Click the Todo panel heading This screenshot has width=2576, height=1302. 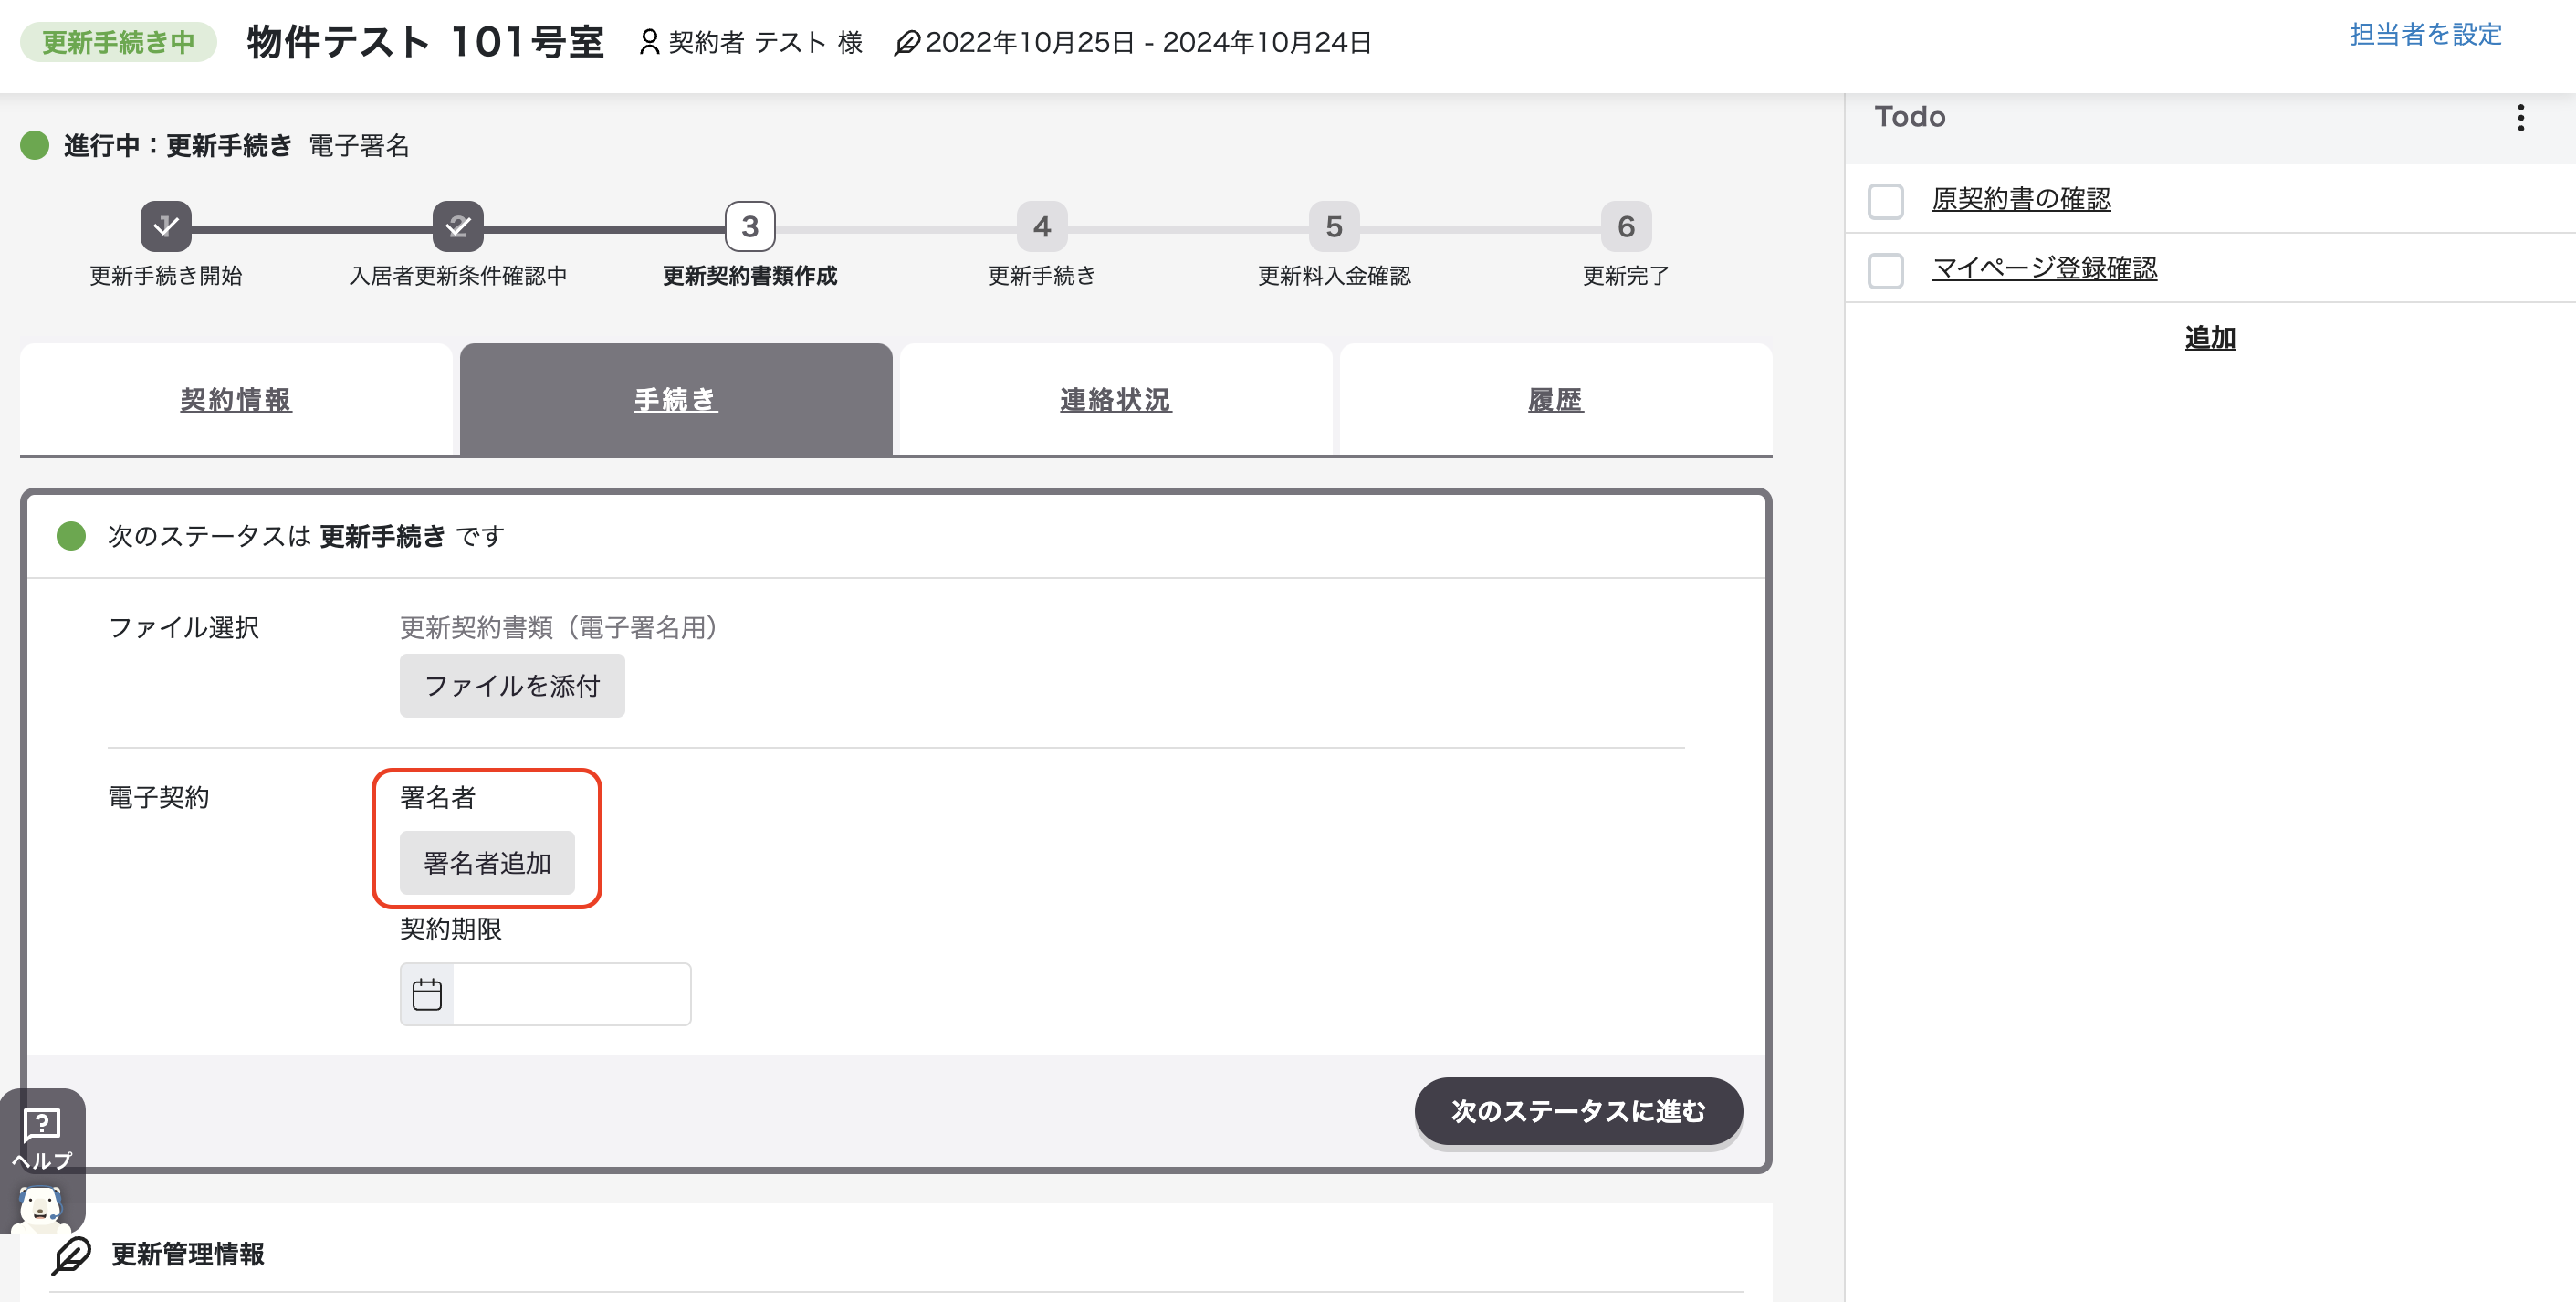click(1909, 117)
